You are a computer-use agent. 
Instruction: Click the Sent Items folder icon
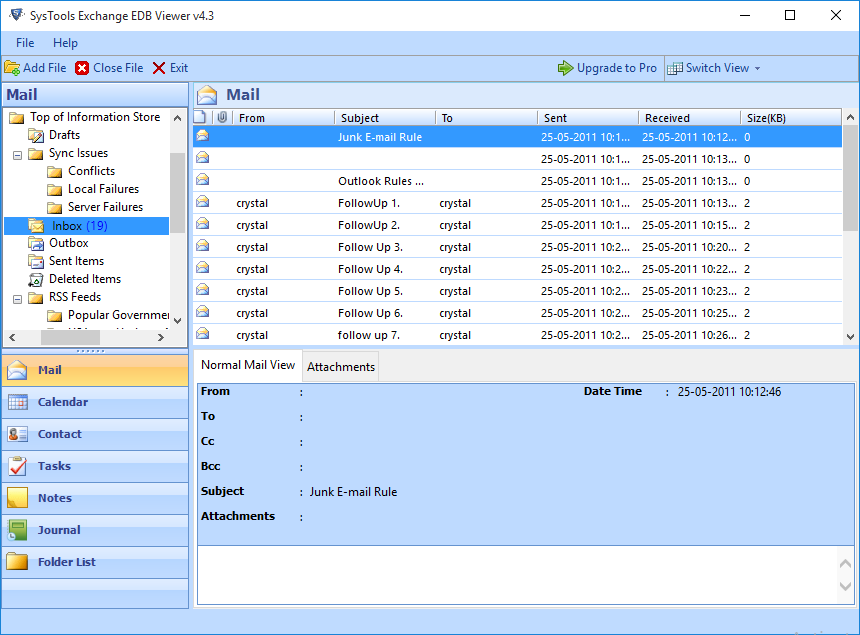[36, 261]
